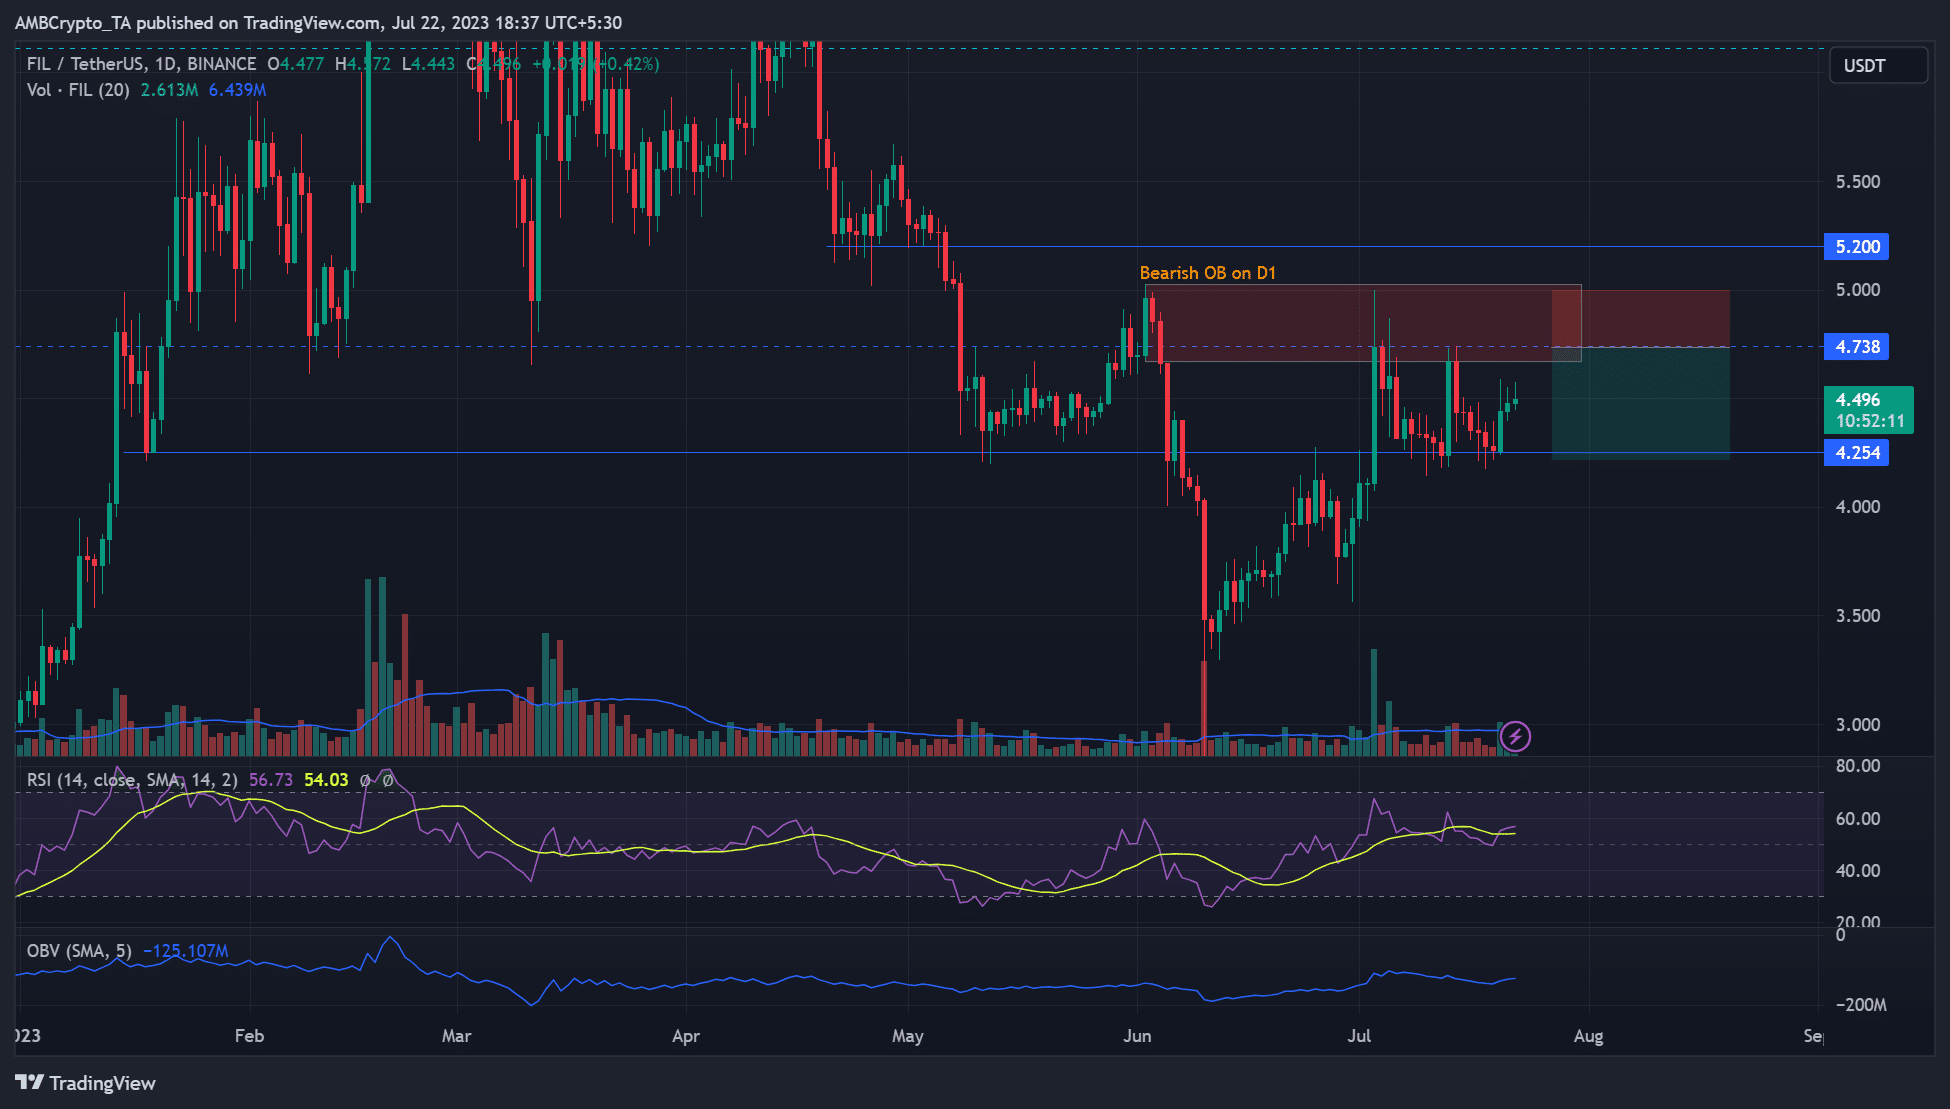The height and width of the screenshot is (1109, 1950).
Task: Click the current price 4.496 label
Action: [x=1858, y=400]
